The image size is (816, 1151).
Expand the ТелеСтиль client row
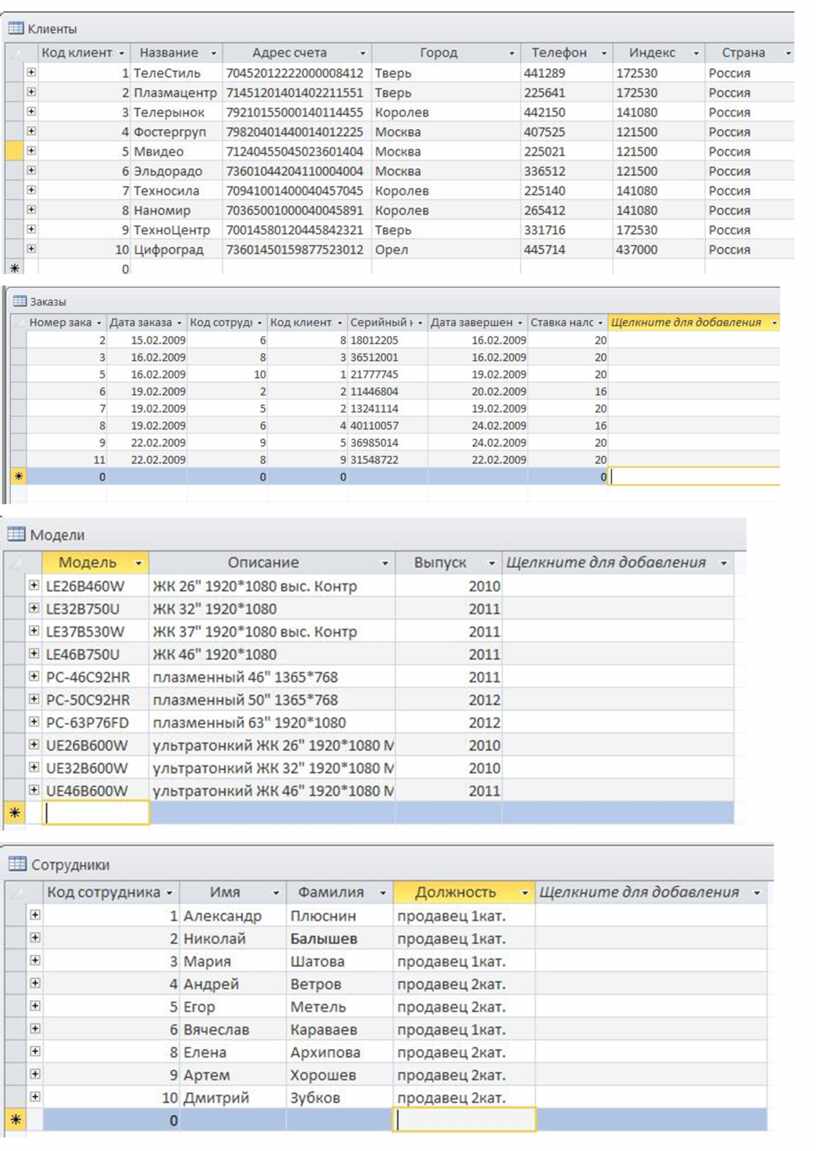(31, 73)
